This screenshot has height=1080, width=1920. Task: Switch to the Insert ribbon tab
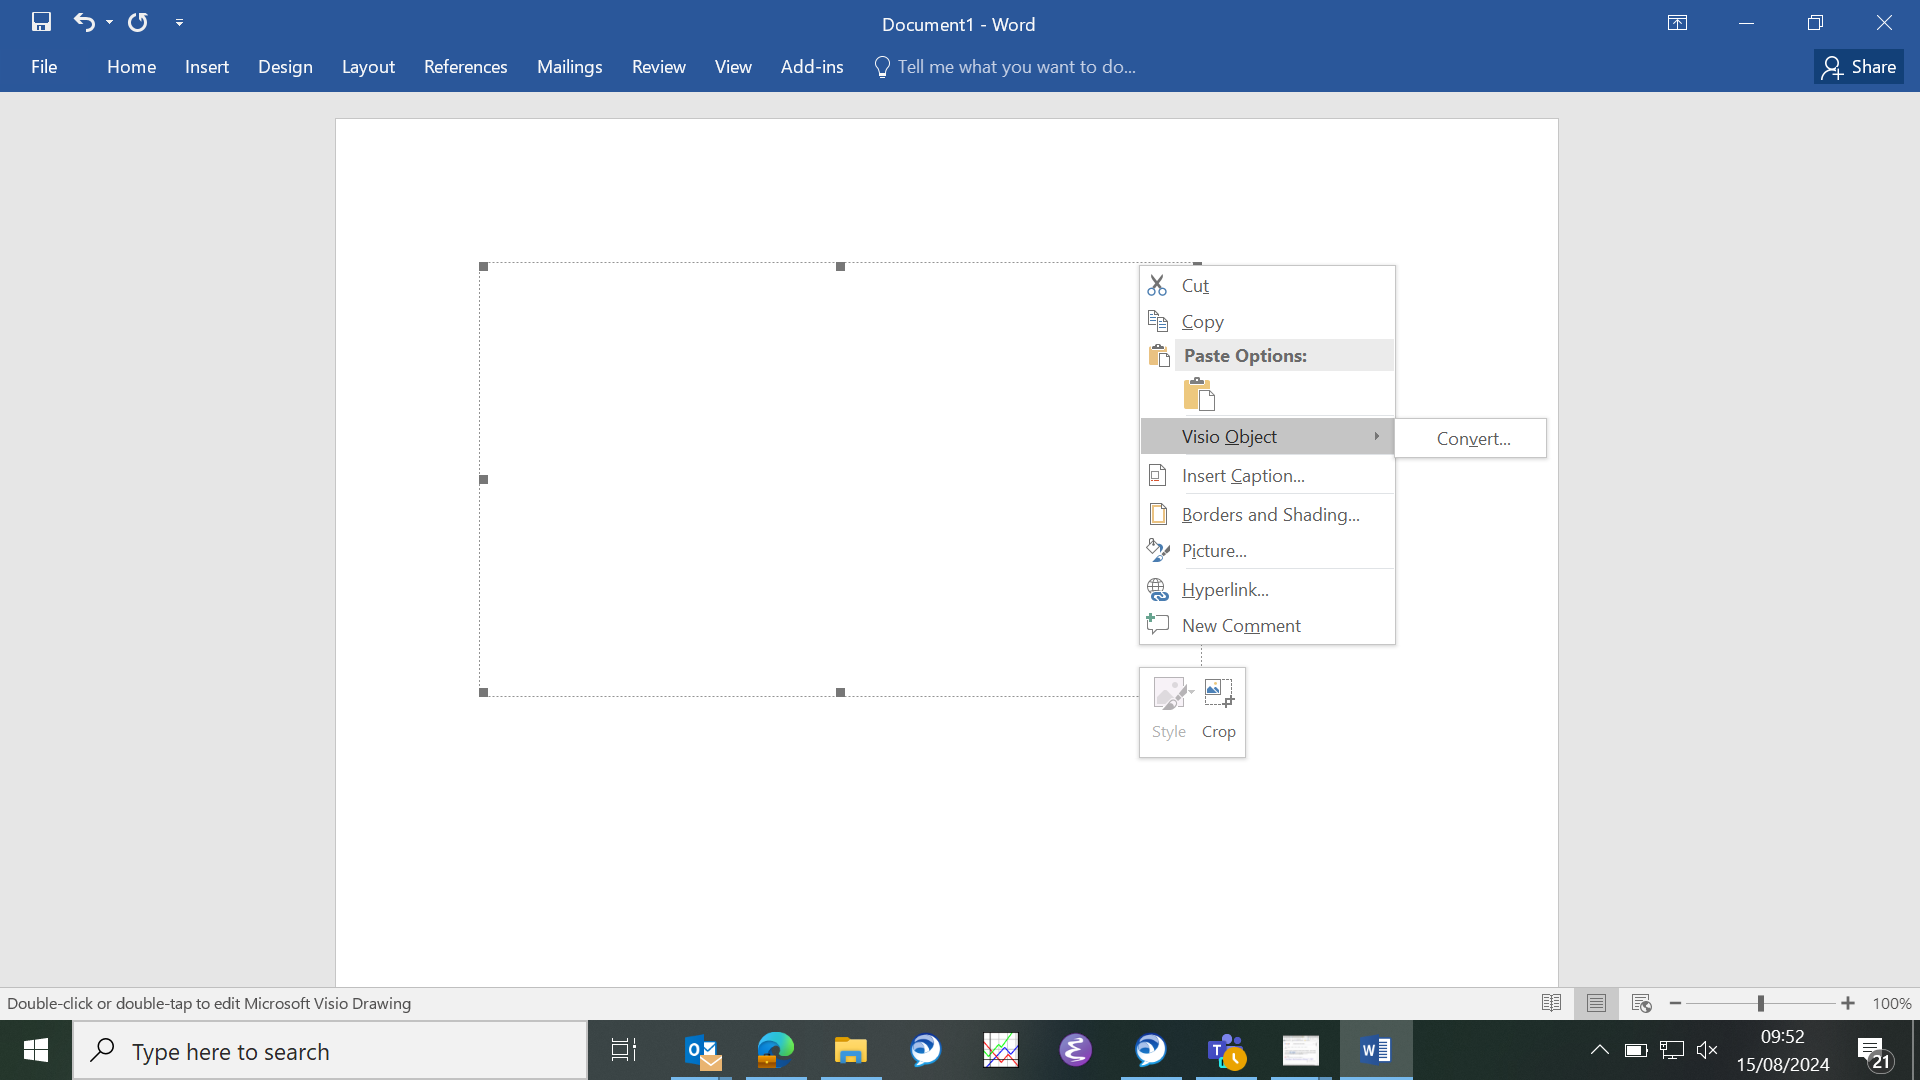click(x=207, y=67)
